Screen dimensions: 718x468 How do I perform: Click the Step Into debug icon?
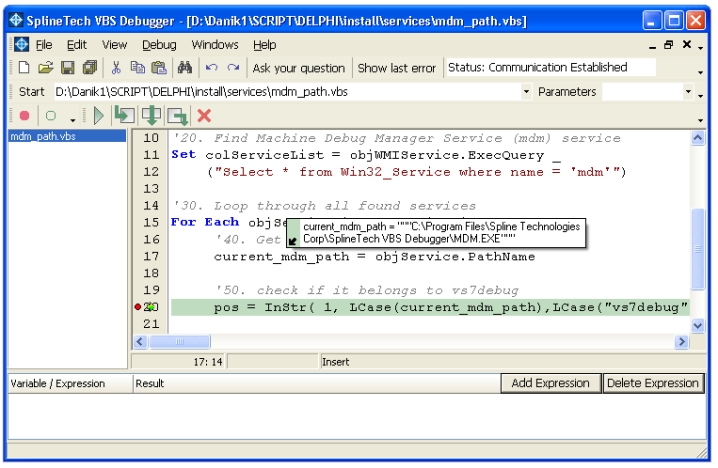(124, 116)
